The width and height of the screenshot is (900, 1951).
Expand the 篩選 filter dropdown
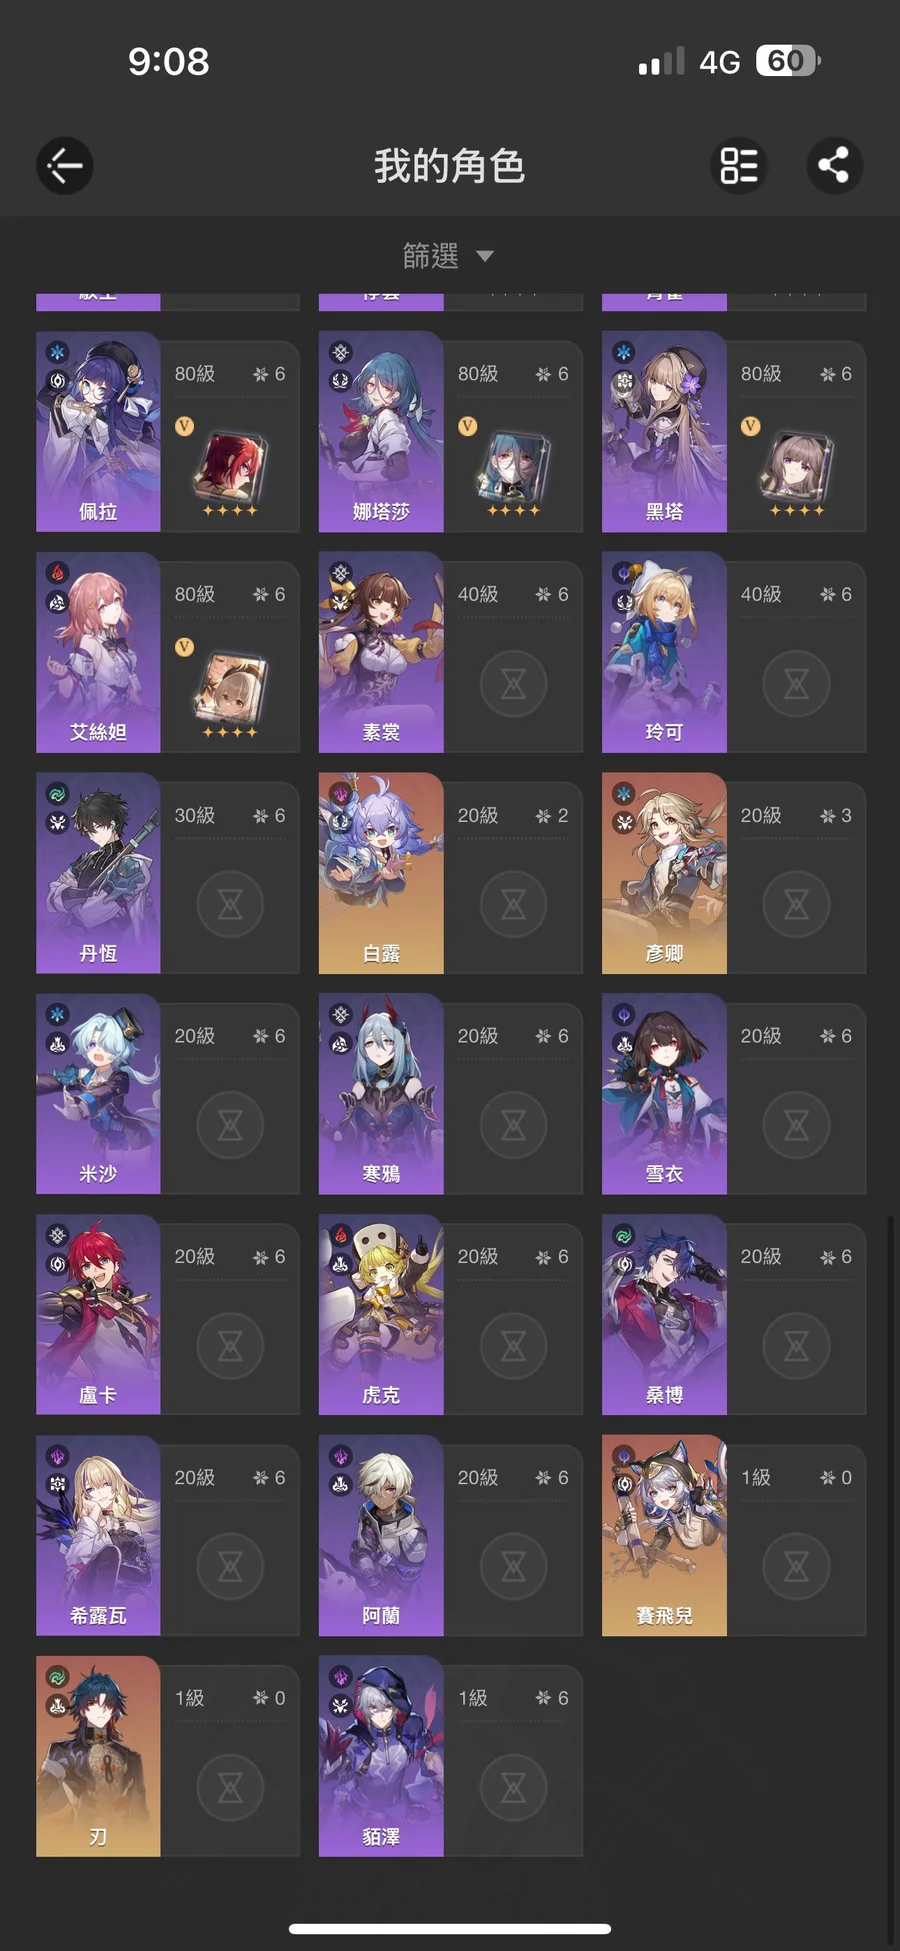pyautogui.click(x=448, y=256)
